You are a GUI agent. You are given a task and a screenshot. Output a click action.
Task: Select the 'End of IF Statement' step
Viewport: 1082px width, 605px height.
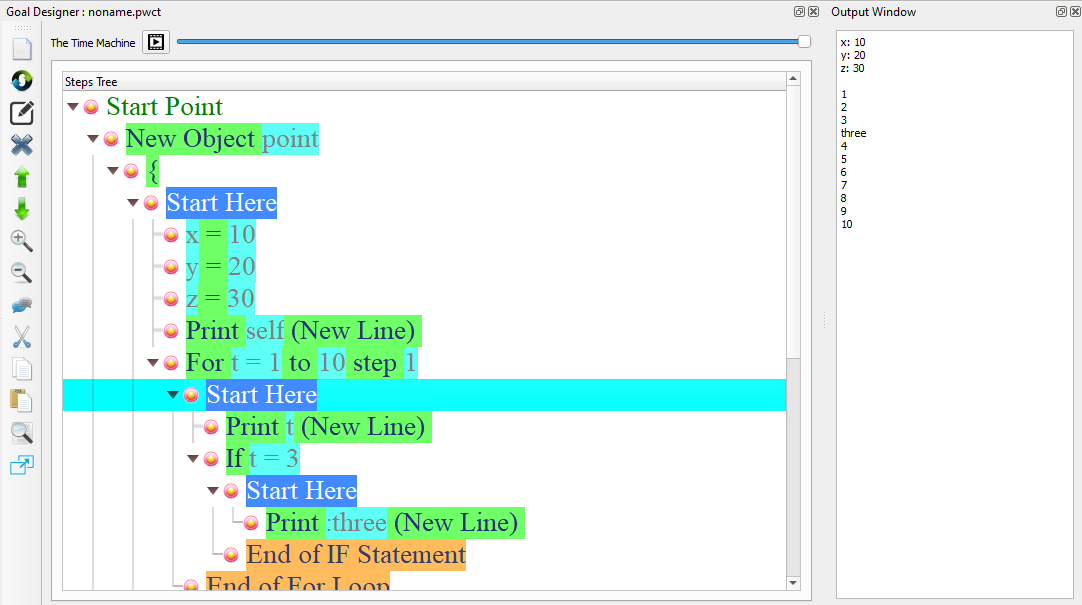pos(355,555)
